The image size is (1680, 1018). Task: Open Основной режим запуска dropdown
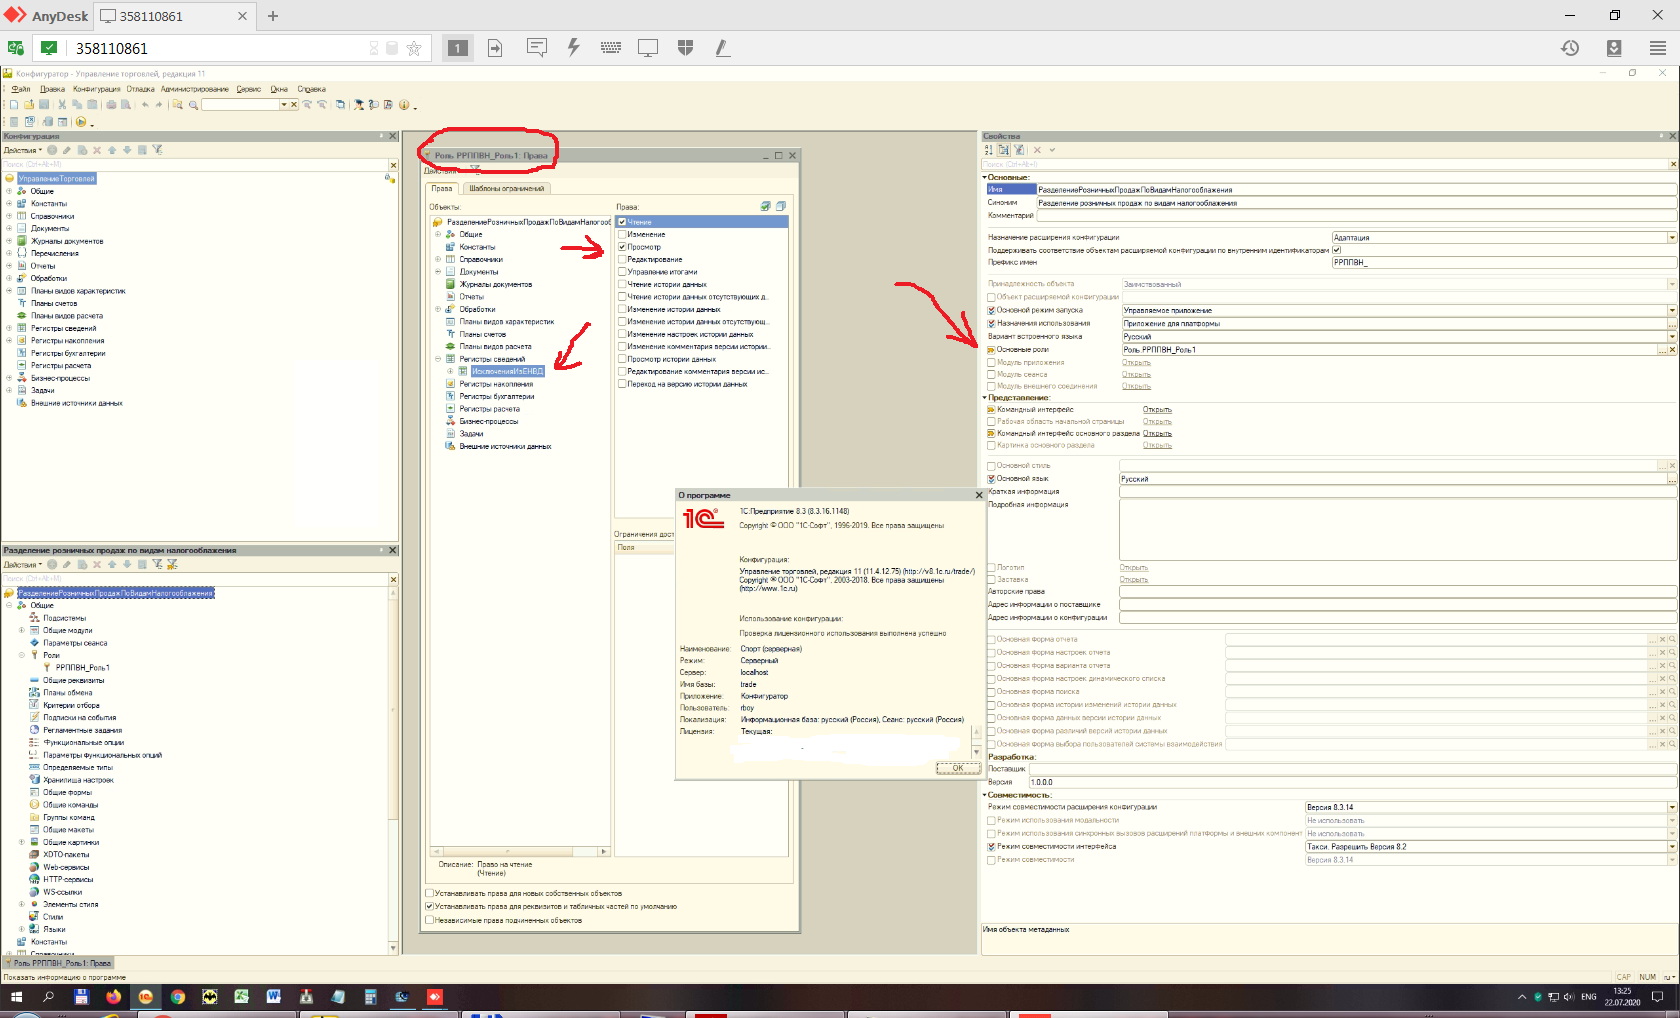(x=1672, y=311)
